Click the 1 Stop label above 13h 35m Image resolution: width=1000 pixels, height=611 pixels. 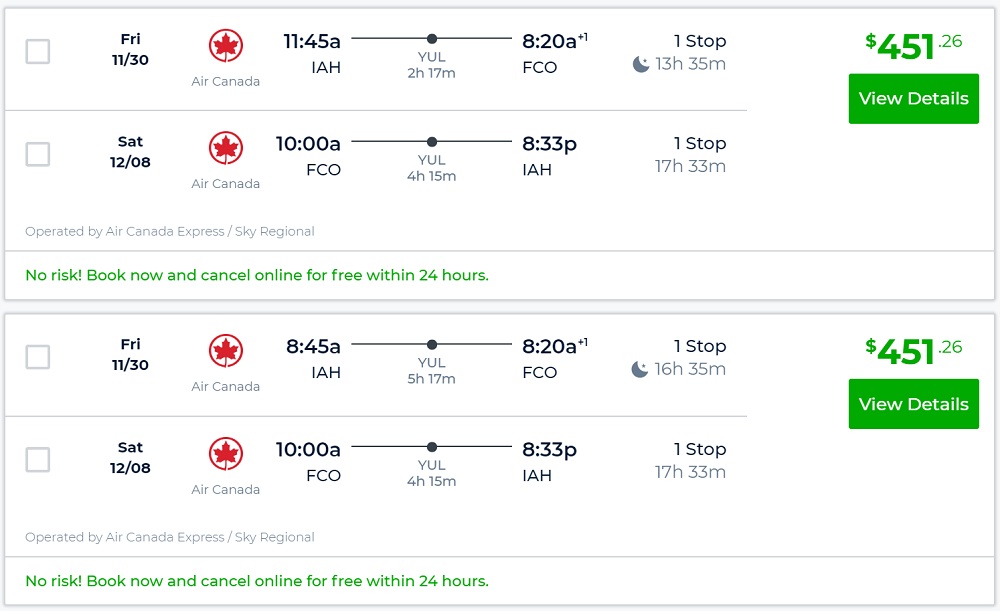point(700,41)
